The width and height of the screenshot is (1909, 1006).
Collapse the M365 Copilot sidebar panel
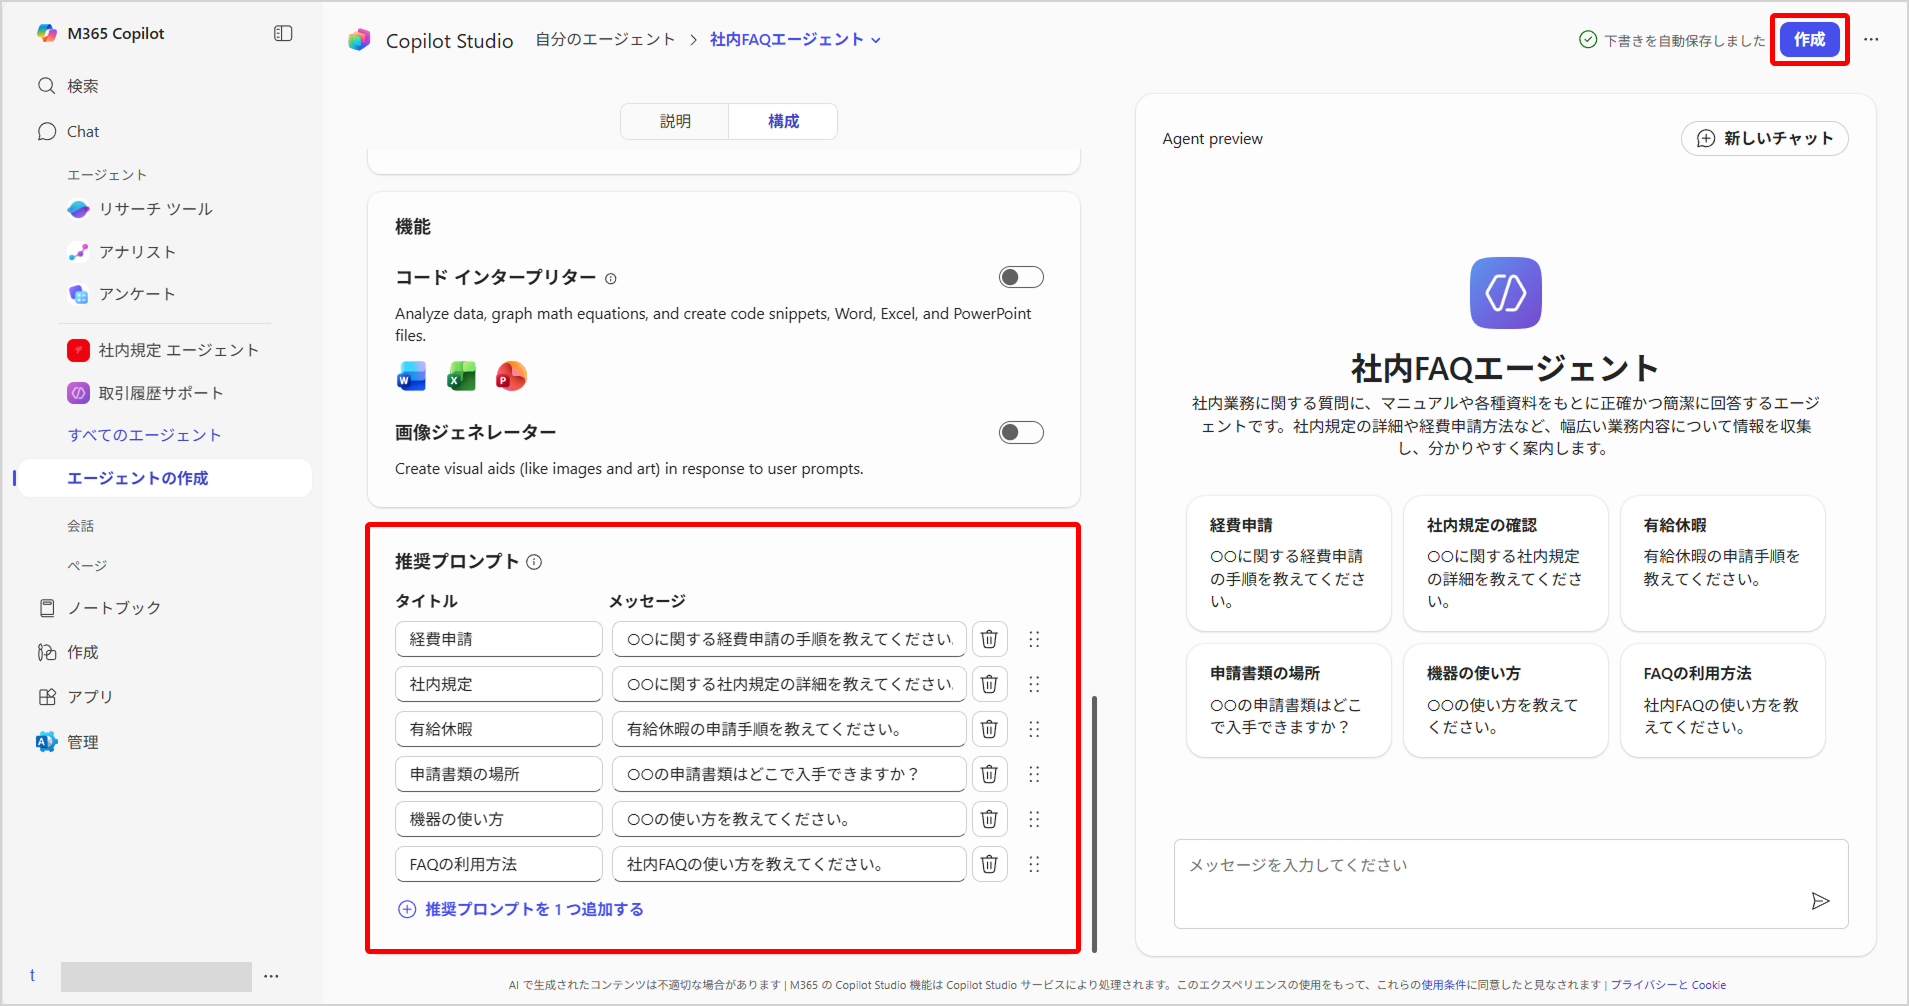(283, 33)
